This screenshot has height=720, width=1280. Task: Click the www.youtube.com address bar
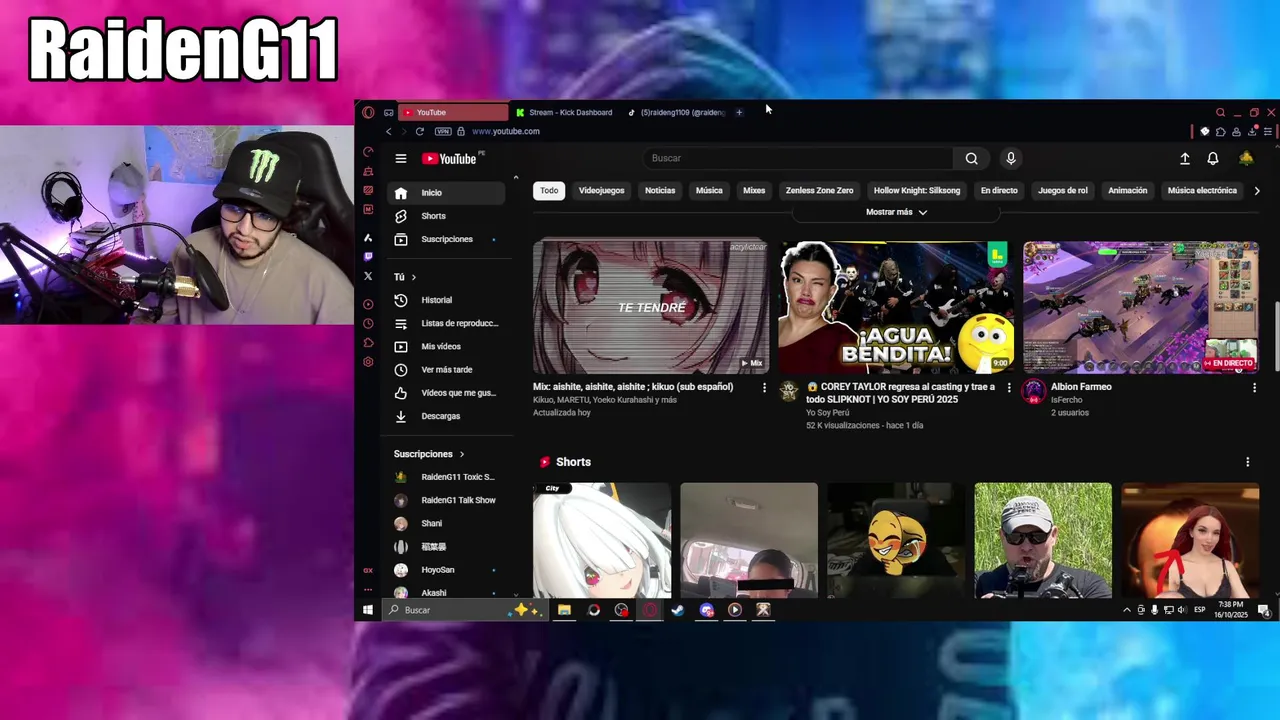pos(505,131)
